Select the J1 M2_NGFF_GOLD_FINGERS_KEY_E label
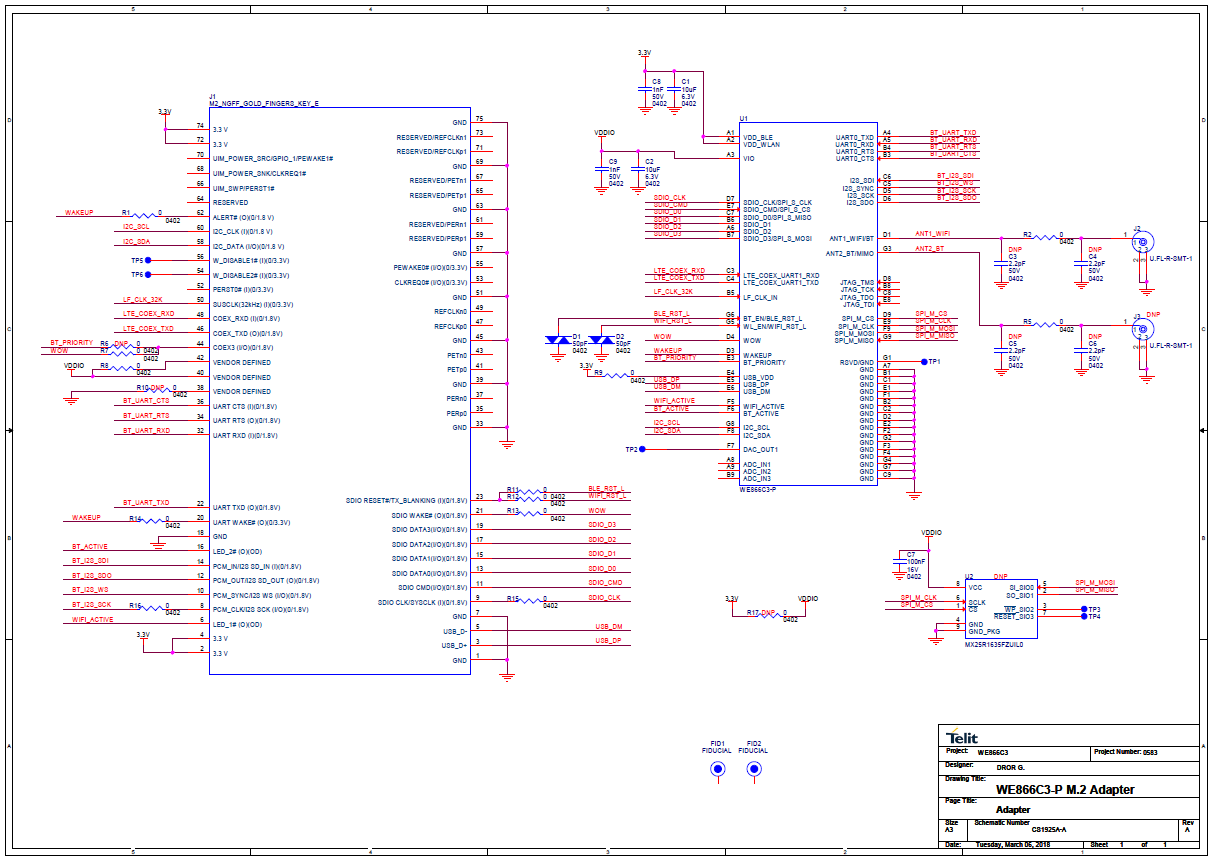 tap(262, 103)
